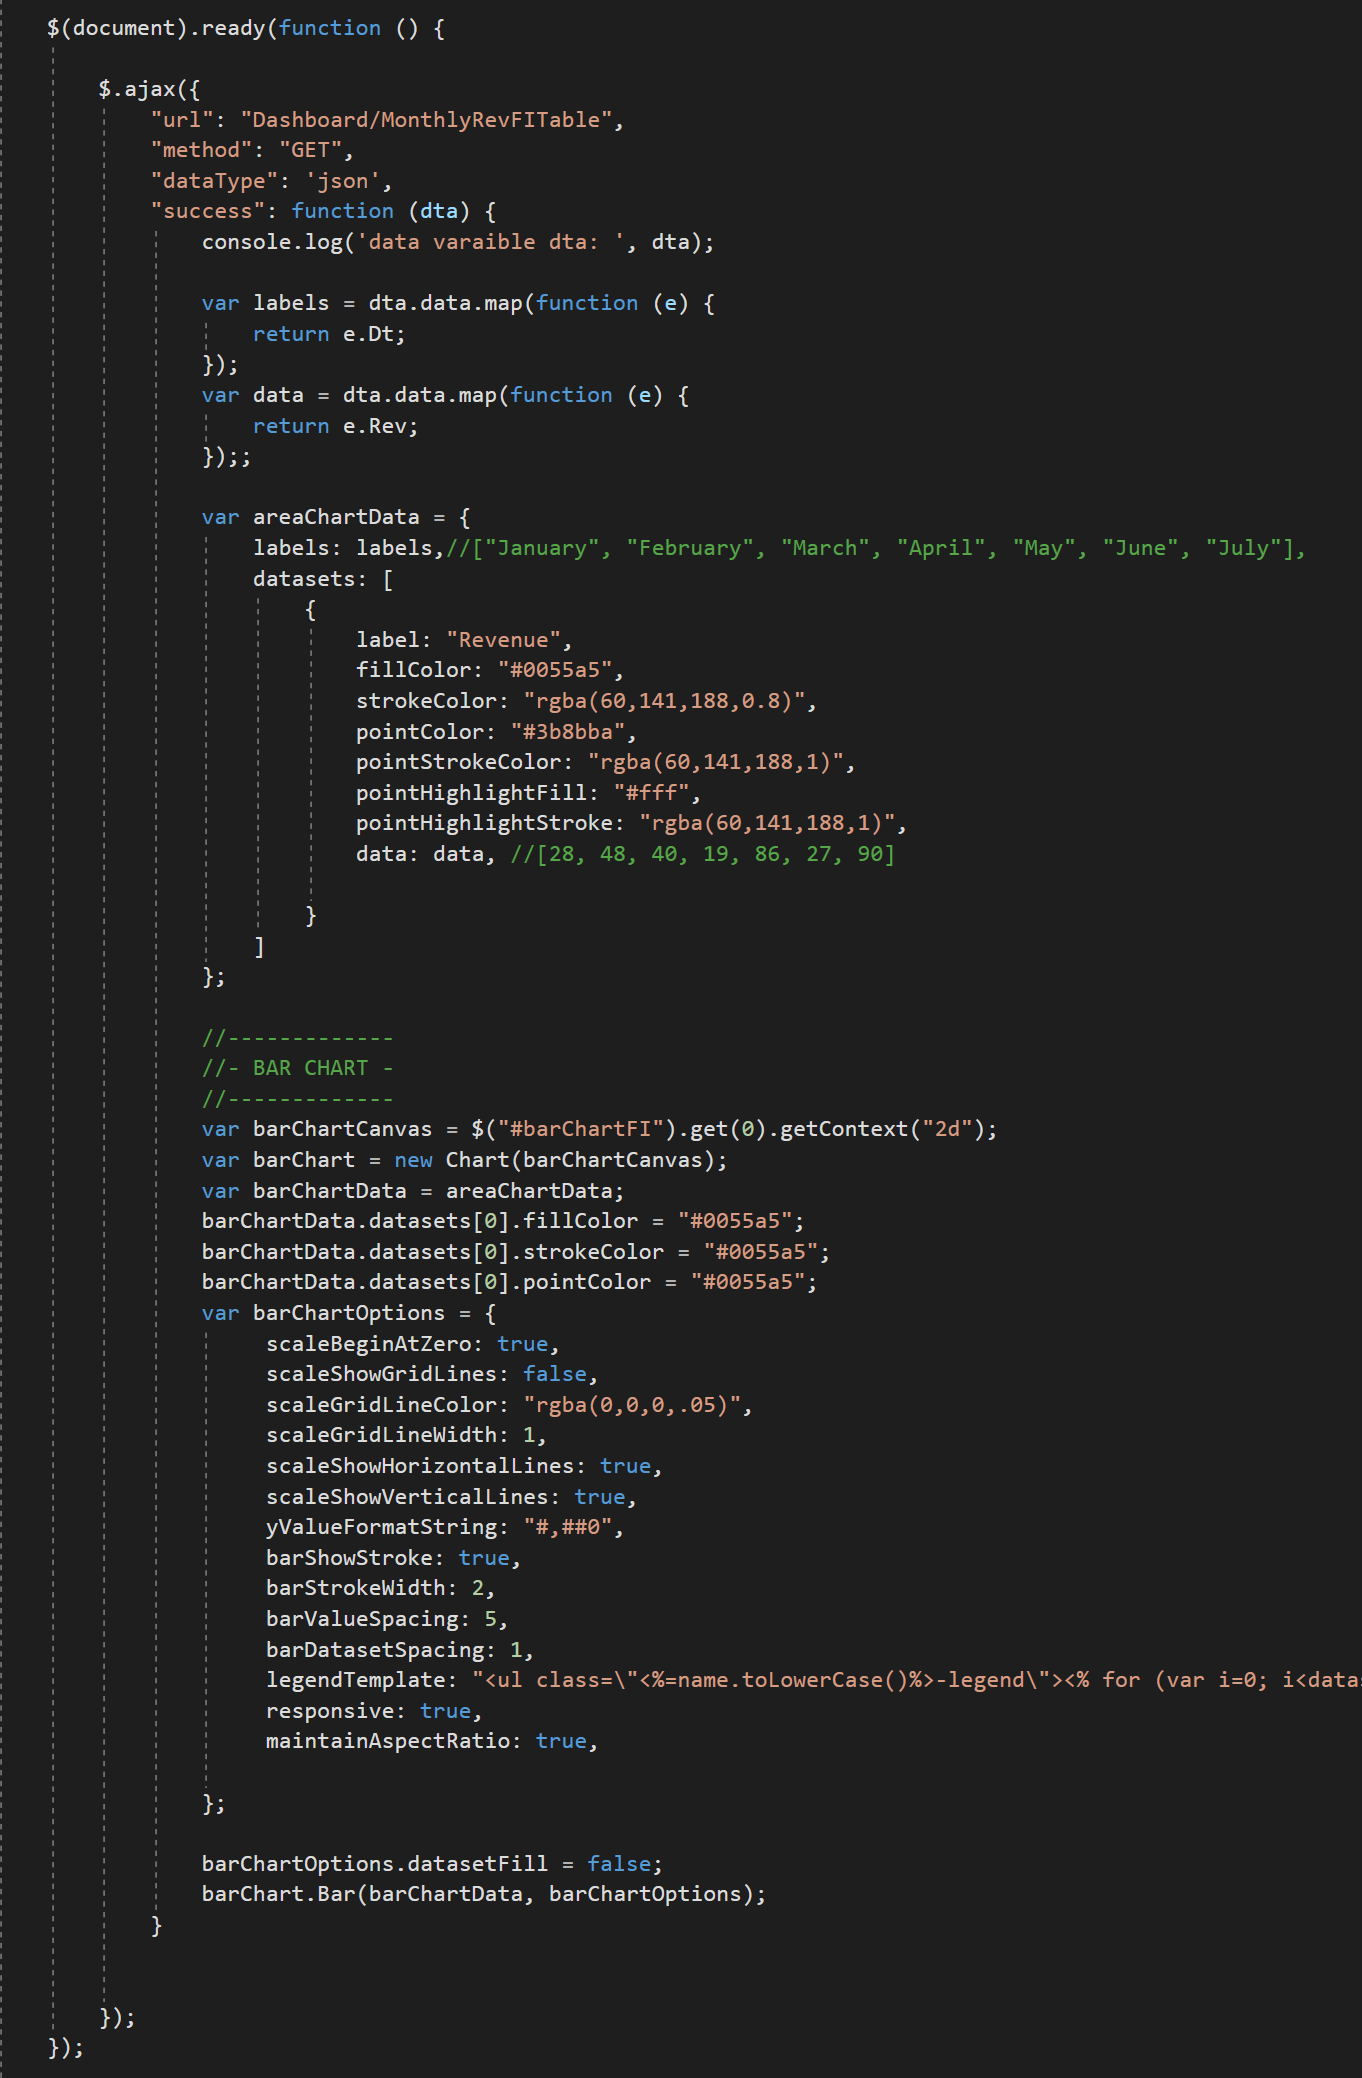Click the "return e.Dt;" statement

click(329, 334)
